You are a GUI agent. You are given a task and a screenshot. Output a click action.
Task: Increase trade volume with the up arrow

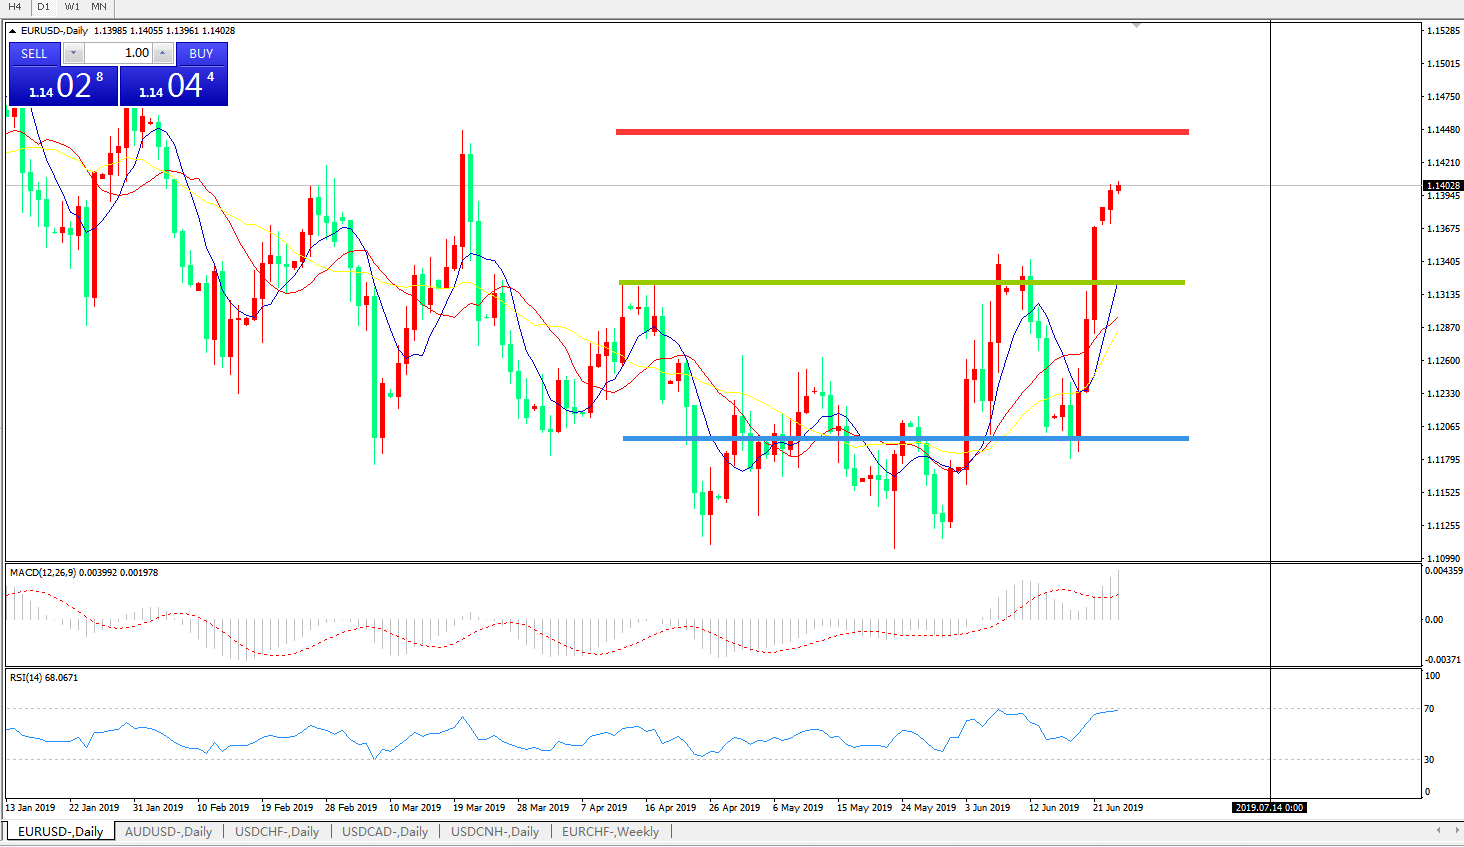pos(164,54)
